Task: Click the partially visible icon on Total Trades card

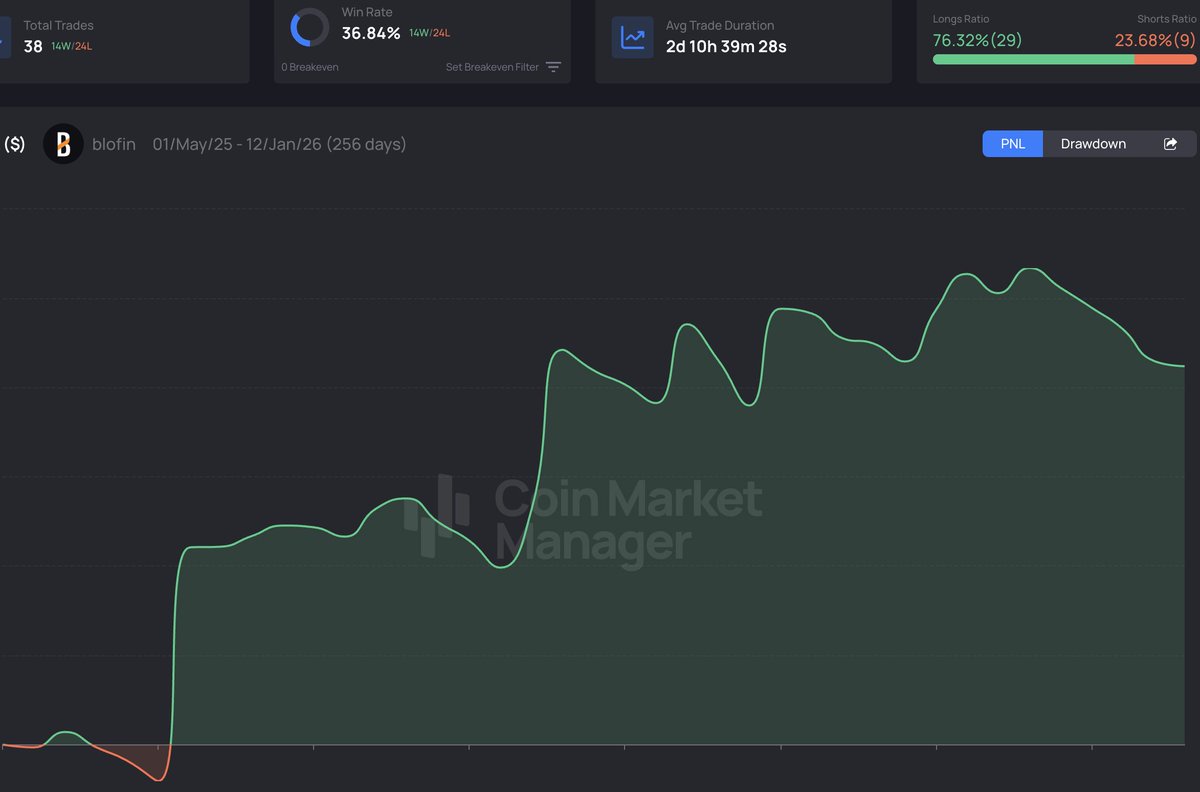Action: coord(4,34)
